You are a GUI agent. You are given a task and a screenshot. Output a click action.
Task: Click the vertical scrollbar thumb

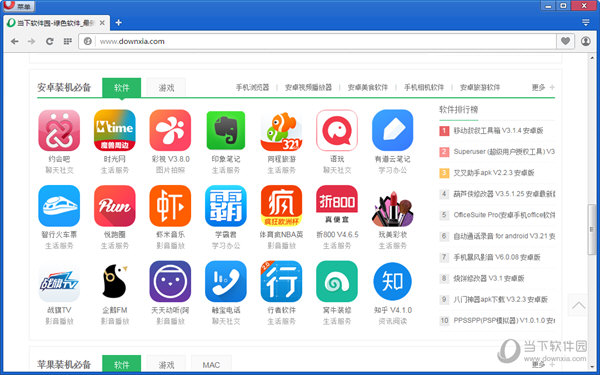click(592, 230)
